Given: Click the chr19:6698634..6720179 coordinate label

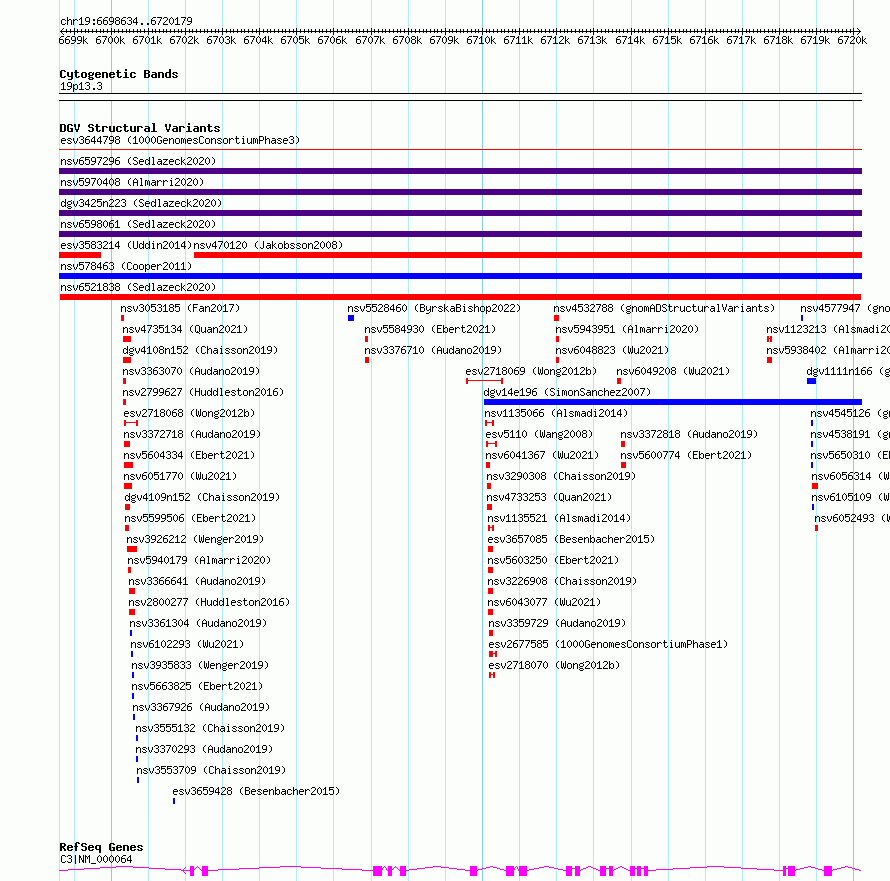Looking at the screenshot, I should (x=126, y=22).
